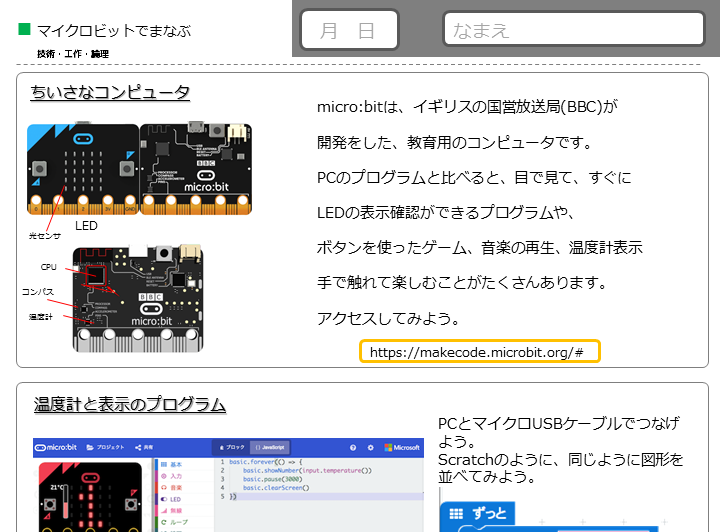Select the 音楽 block category

(x=171, y=487)
